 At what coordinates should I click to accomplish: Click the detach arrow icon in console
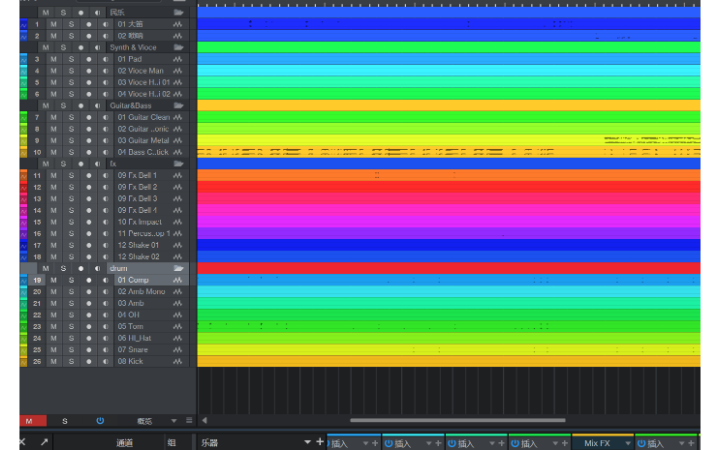pos(44,442)
